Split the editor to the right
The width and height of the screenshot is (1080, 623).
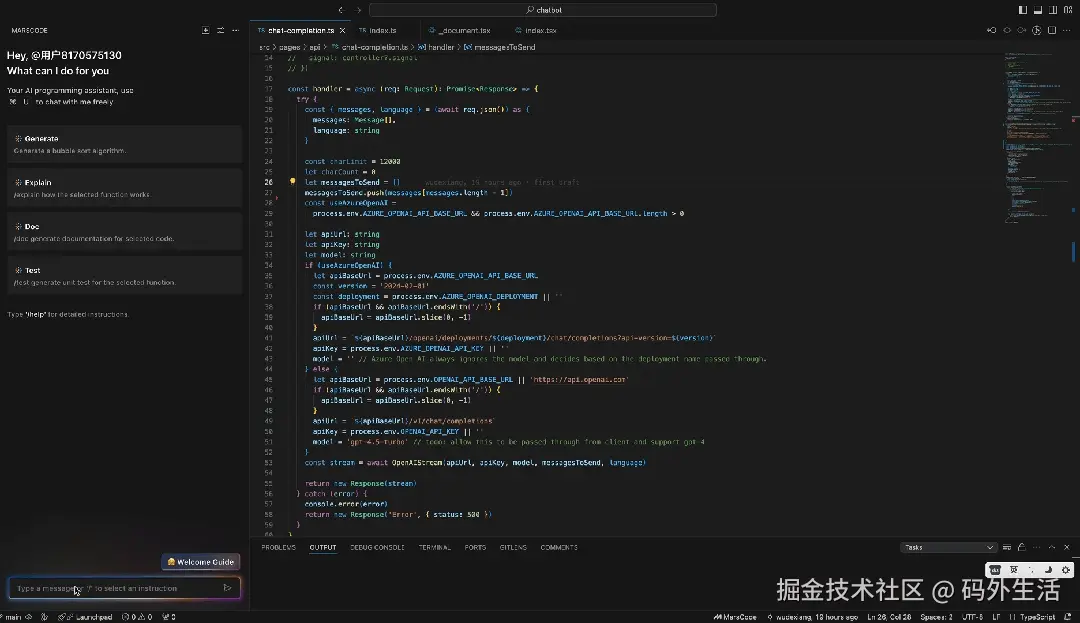[1052, 30]
